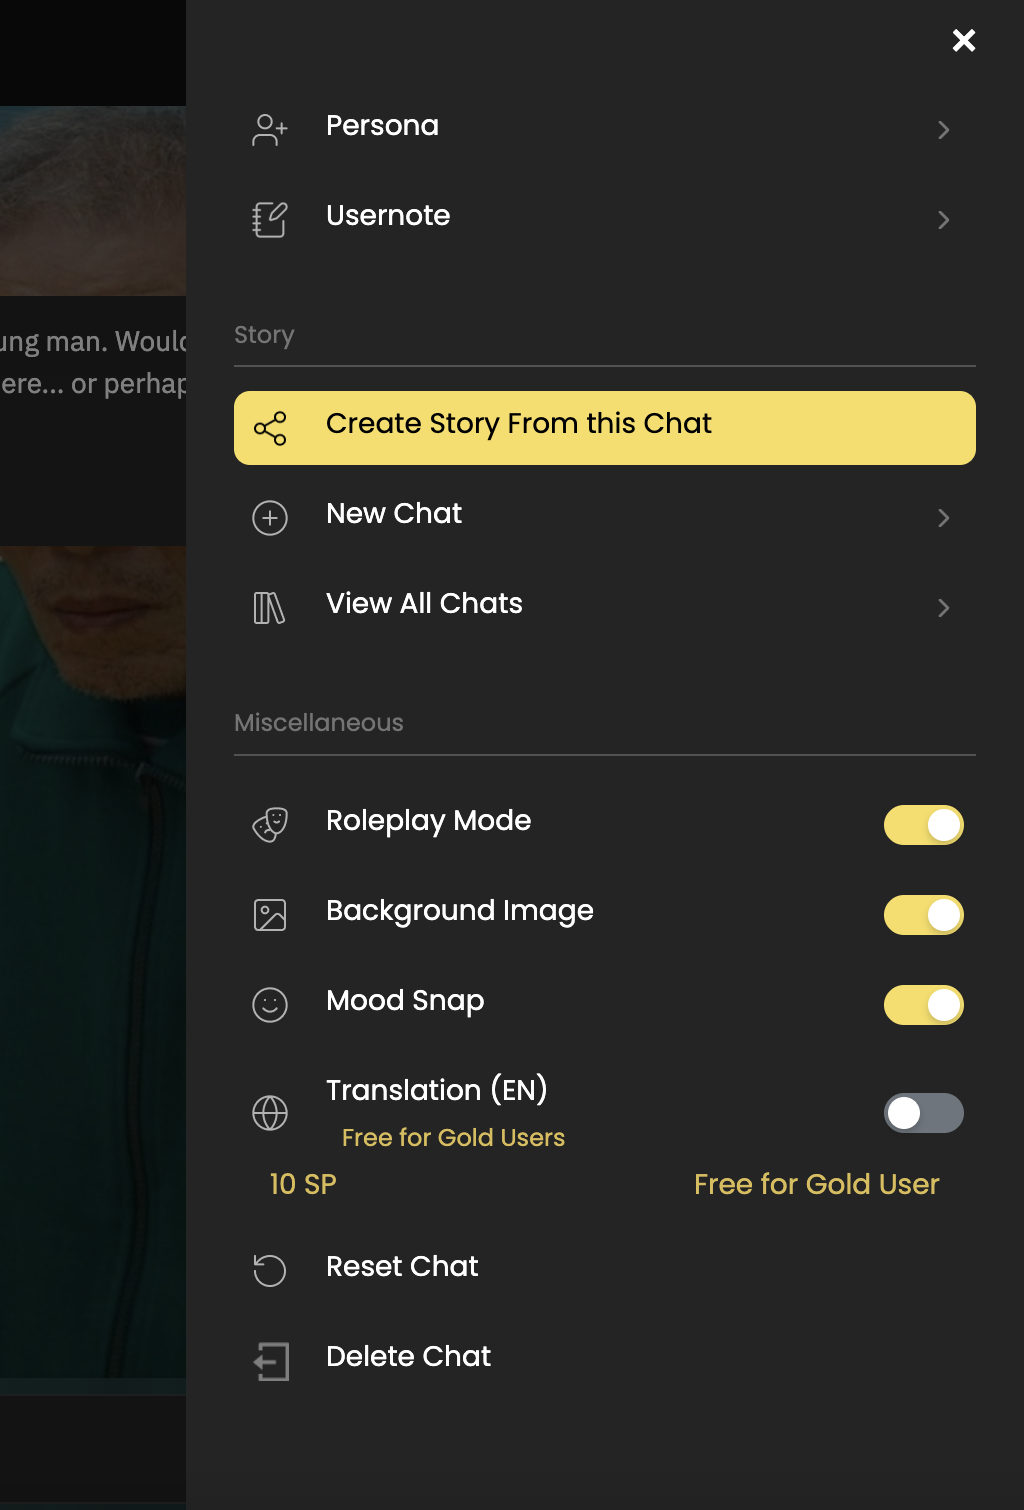The image size is (1024, 1510).
Task: Click the Persona add-user icon
Action: 270,130
